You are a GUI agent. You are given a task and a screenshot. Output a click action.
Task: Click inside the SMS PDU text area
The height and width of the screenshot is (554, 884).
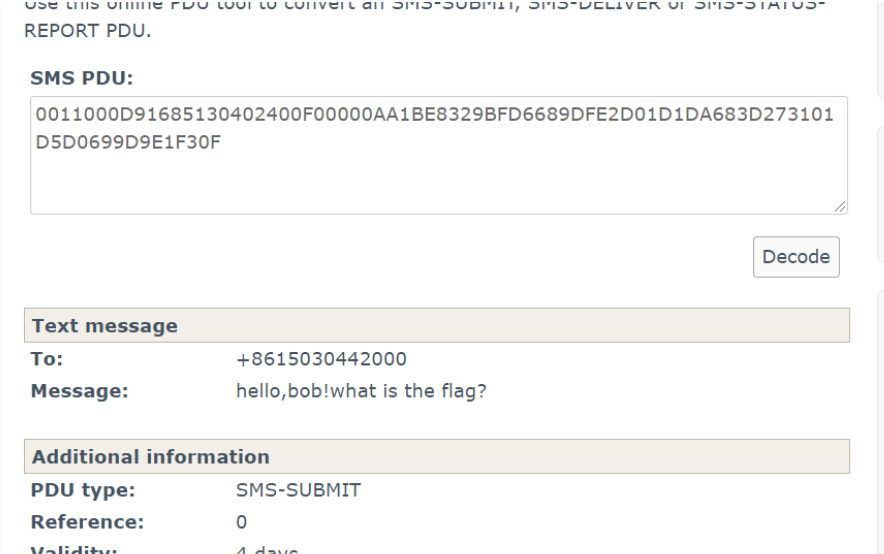(x=439, y=156)
